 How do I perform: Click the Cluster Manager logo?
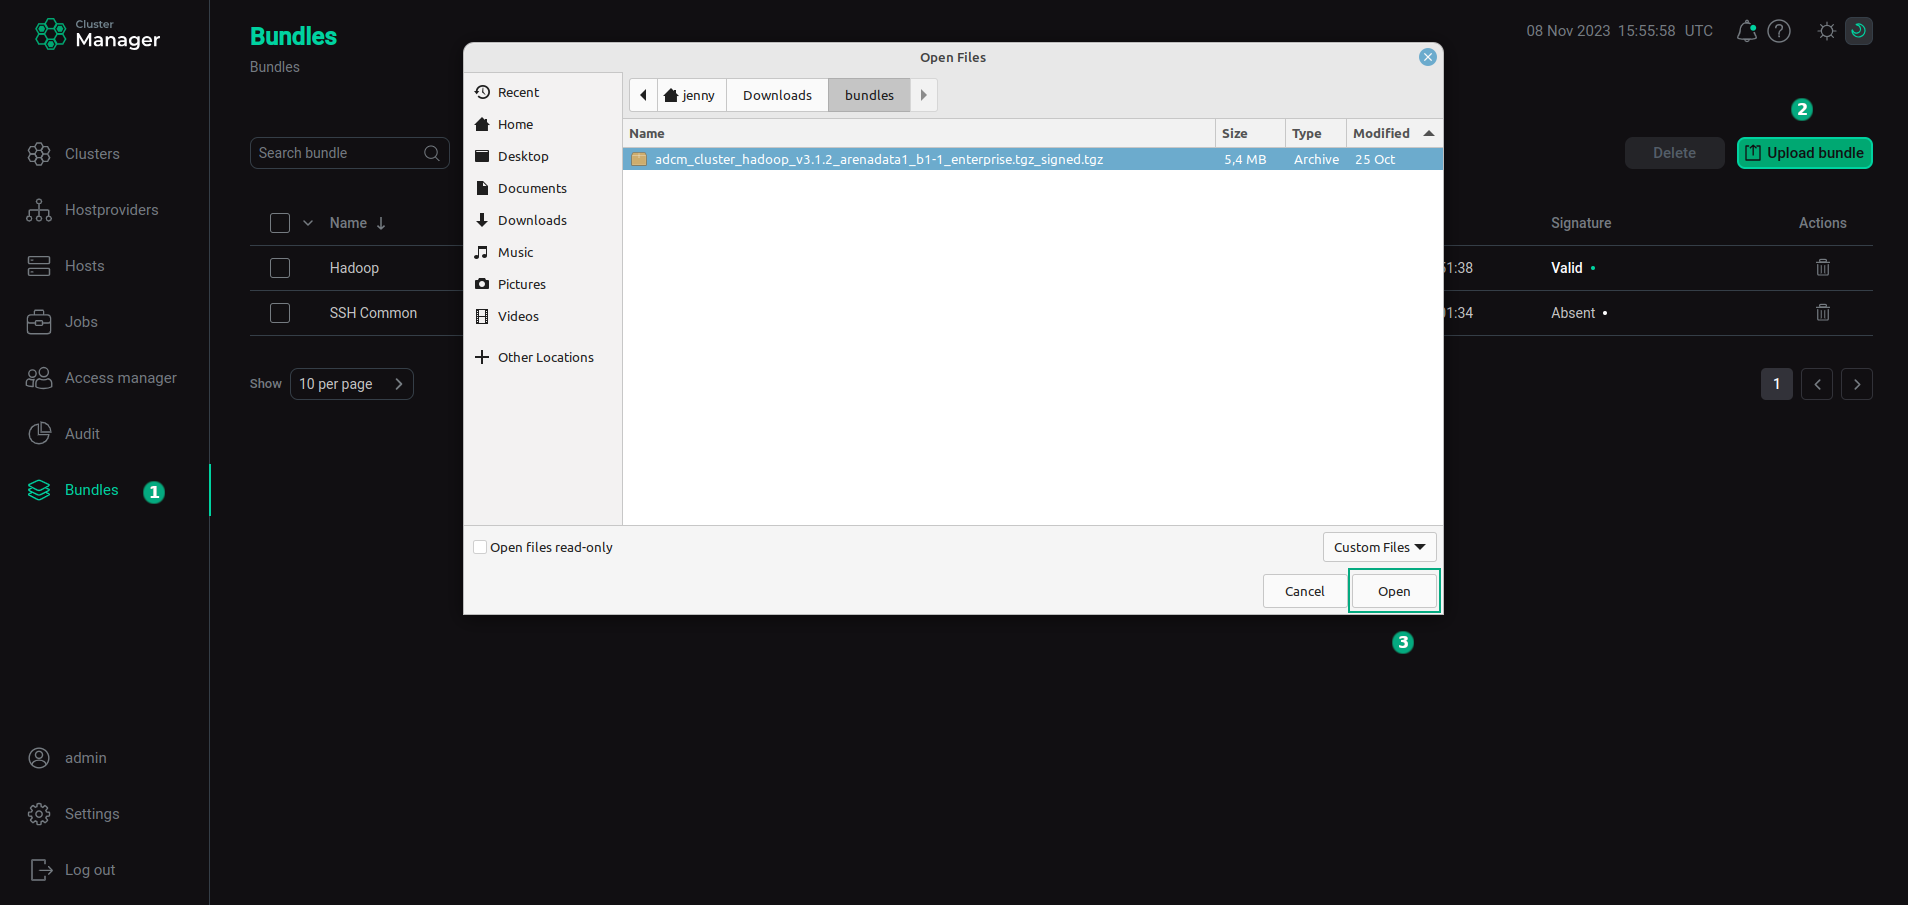(x=98, y=34)
